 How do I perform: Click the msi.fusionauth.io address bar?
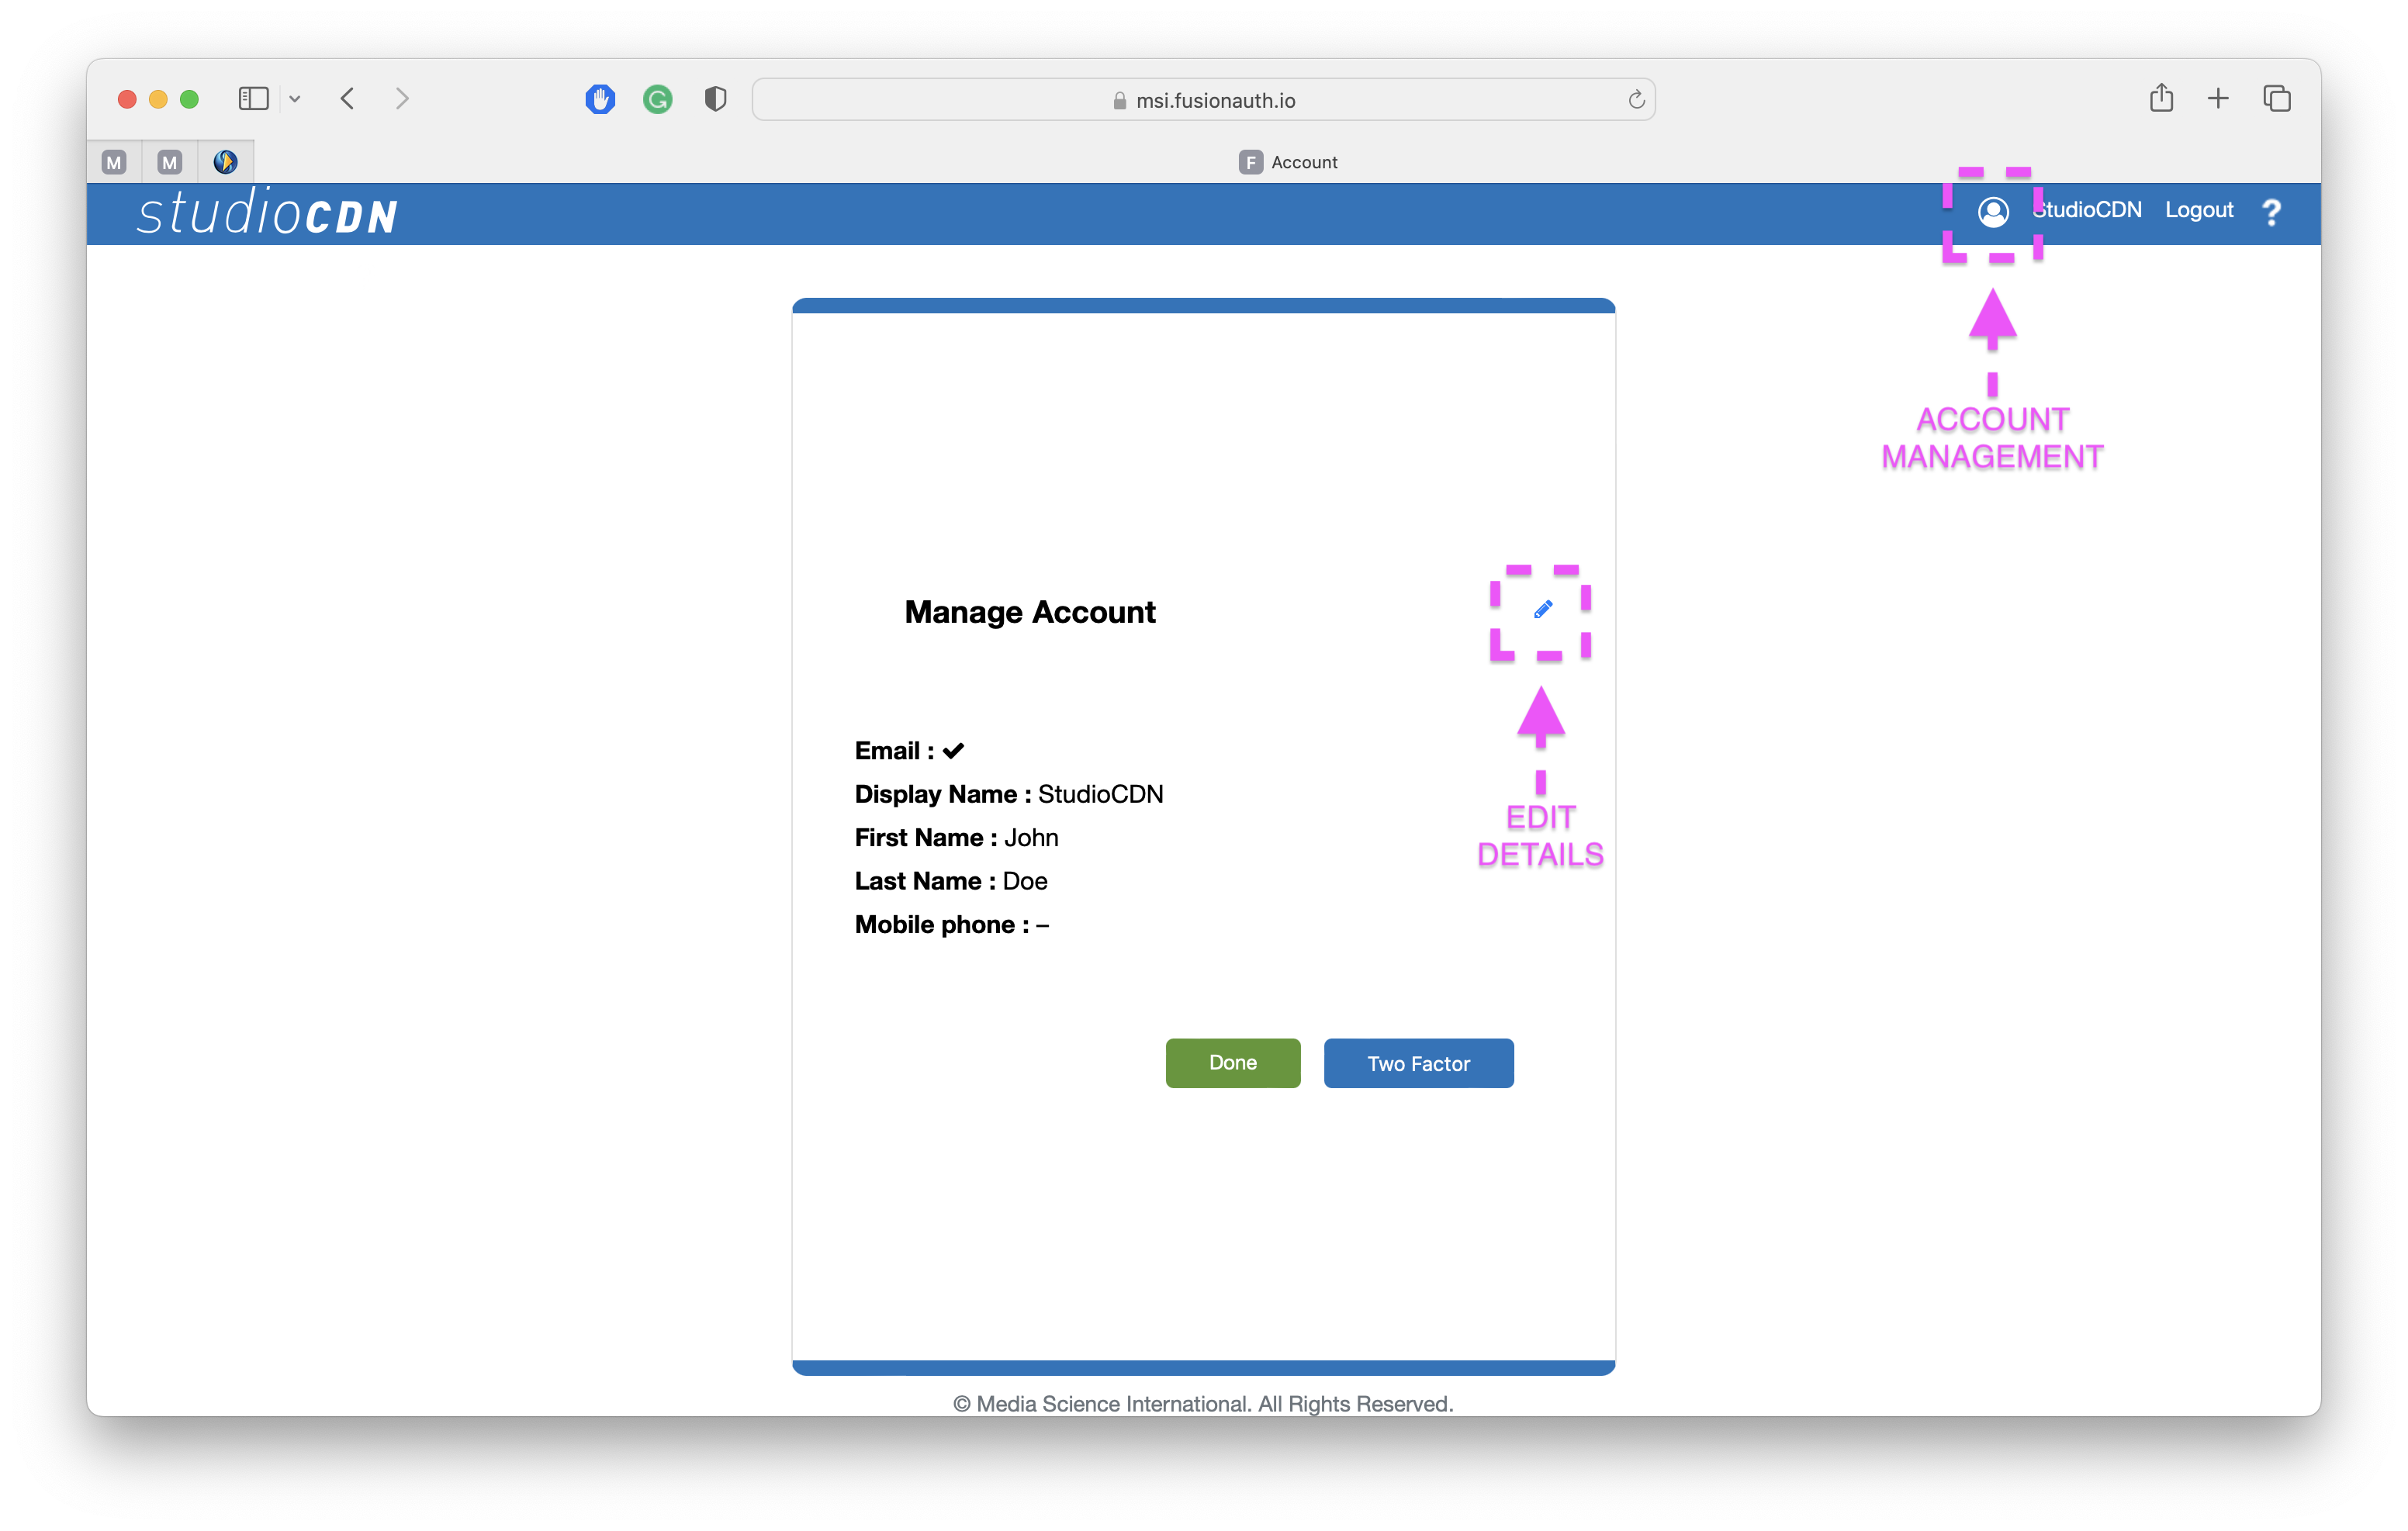(x=1203, y=100)
